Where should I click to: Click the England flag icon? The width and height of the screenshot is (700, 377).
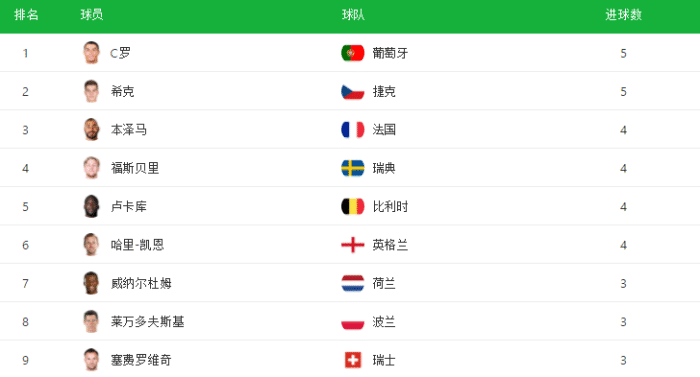click(353, 245)
